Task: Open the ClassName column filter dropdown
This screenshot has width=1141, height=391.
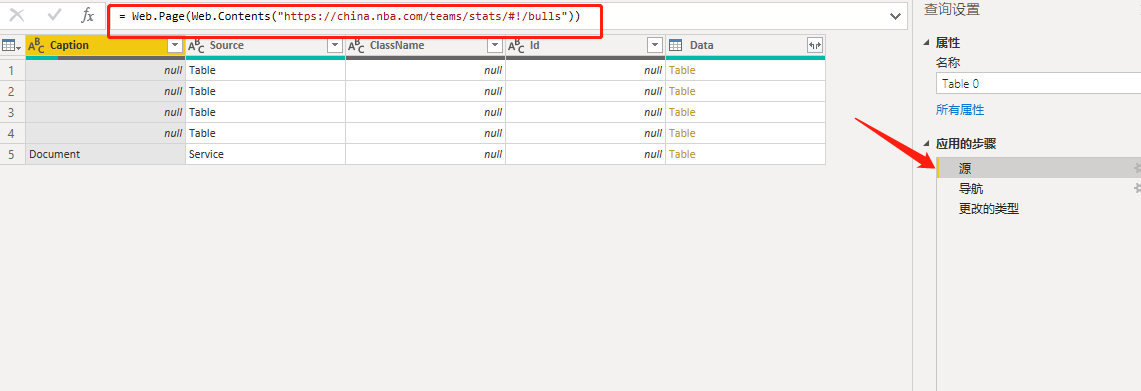Action: [495, 45]
